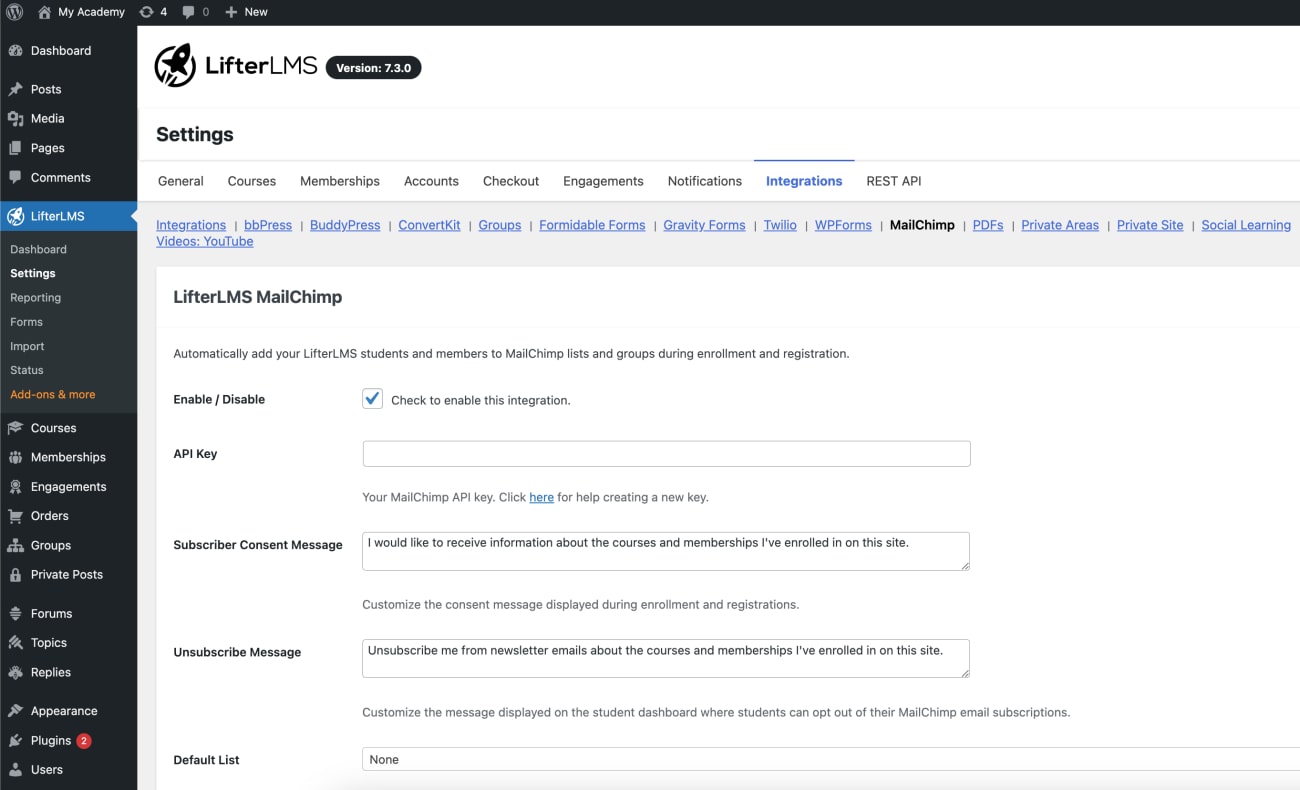Click the Dashboard gauge icon in sidebar
The height and width of the screenshot is (790, 1300).
pyautogui.click(x=15, y=51)
